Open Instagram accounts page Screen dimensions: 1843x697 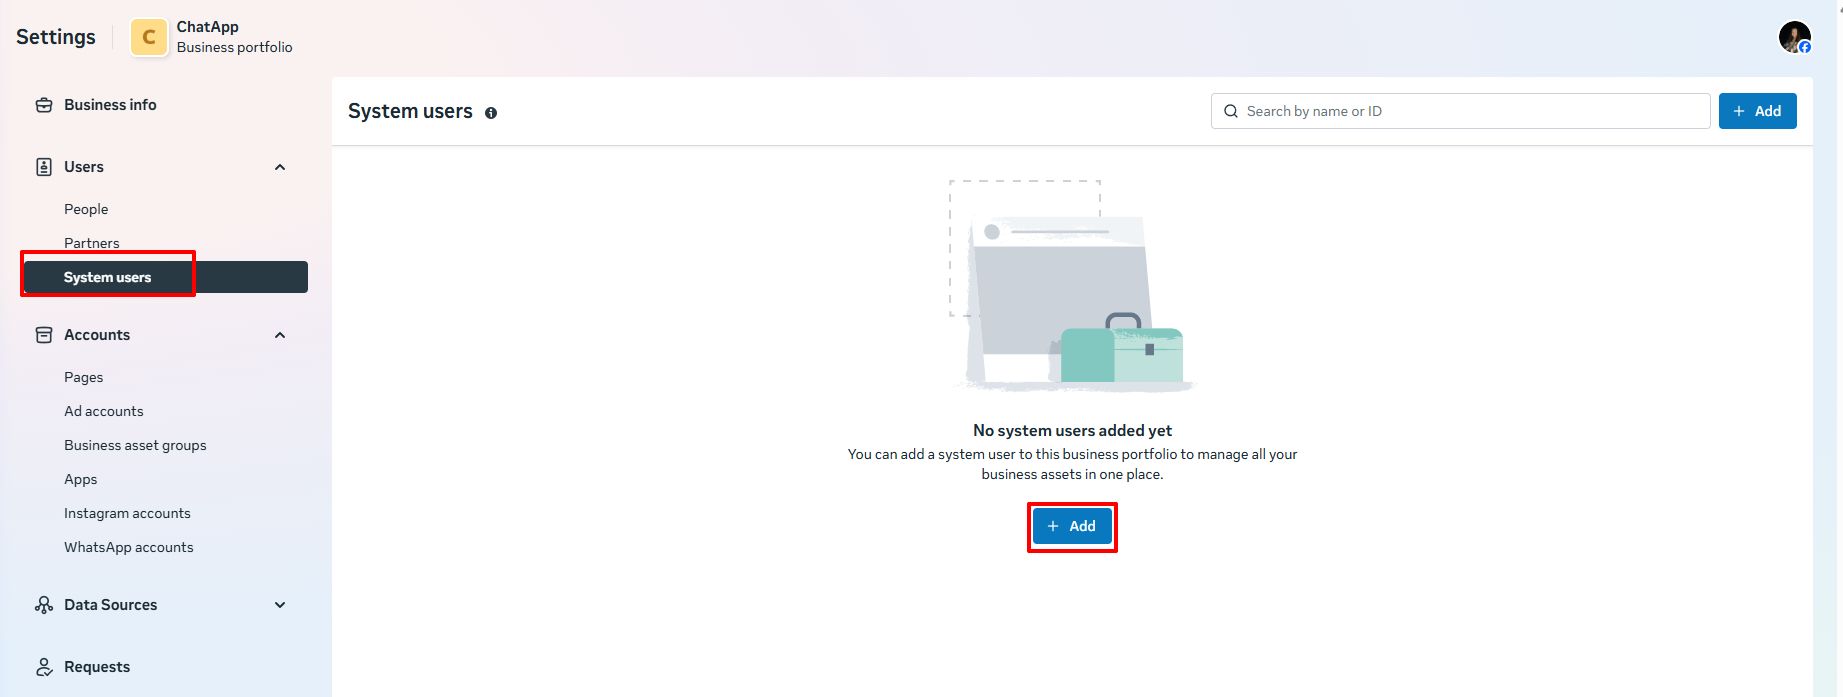point(127,513)
